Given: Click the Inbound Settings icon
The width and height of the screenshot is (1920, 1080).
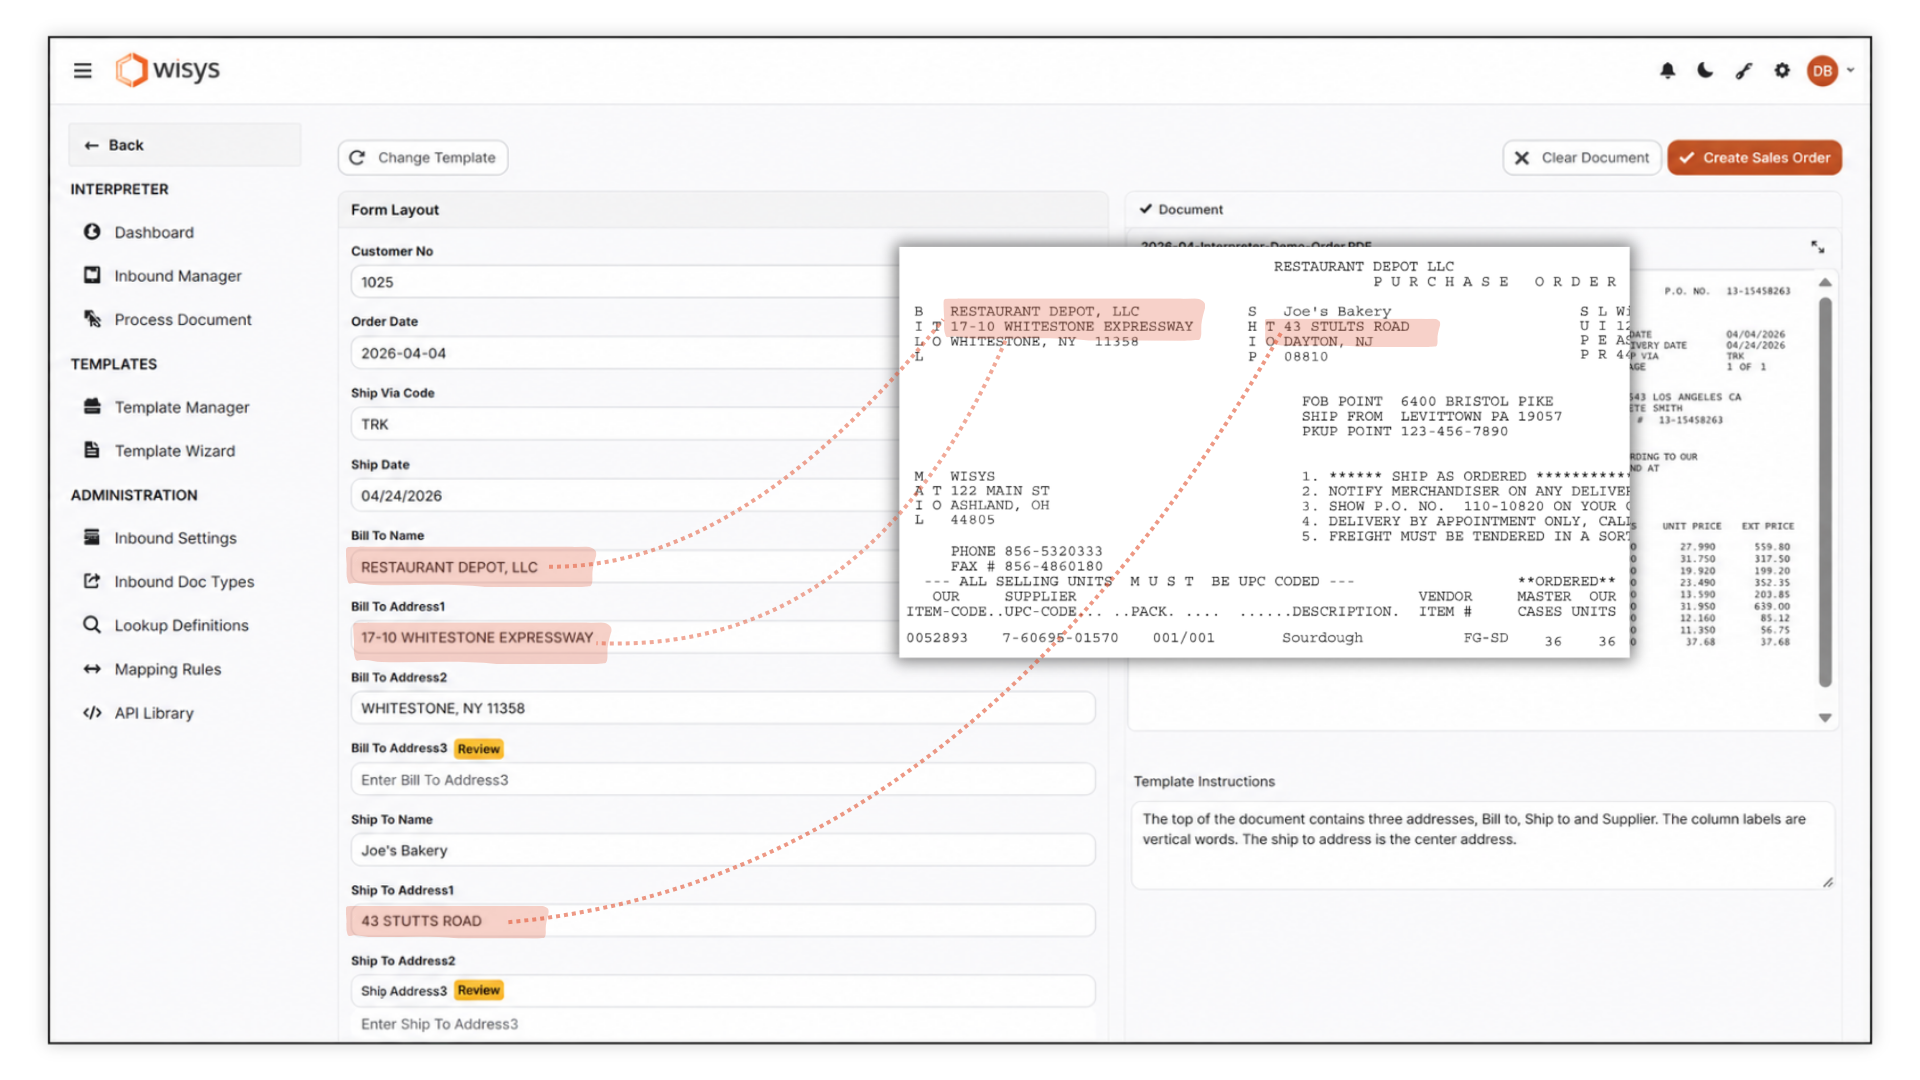Looking at the screenshot, I should click(x=92, y=537).
